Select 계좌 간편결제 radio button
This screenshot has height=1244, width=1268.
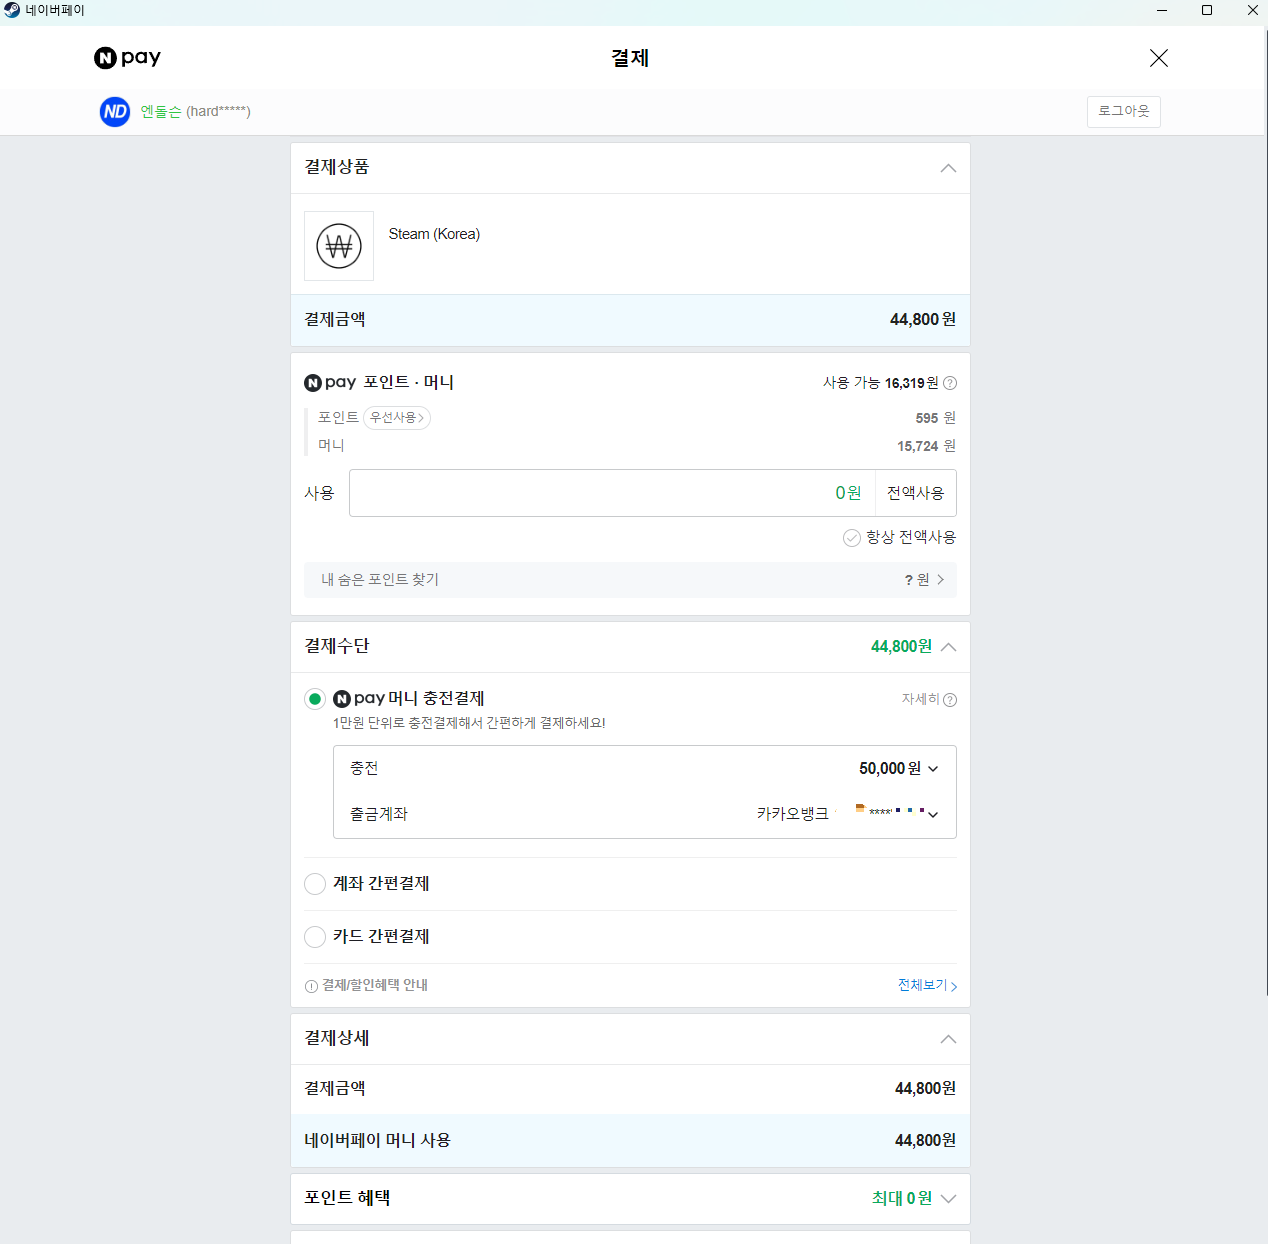pyautogui.click(x=315, y=884)
